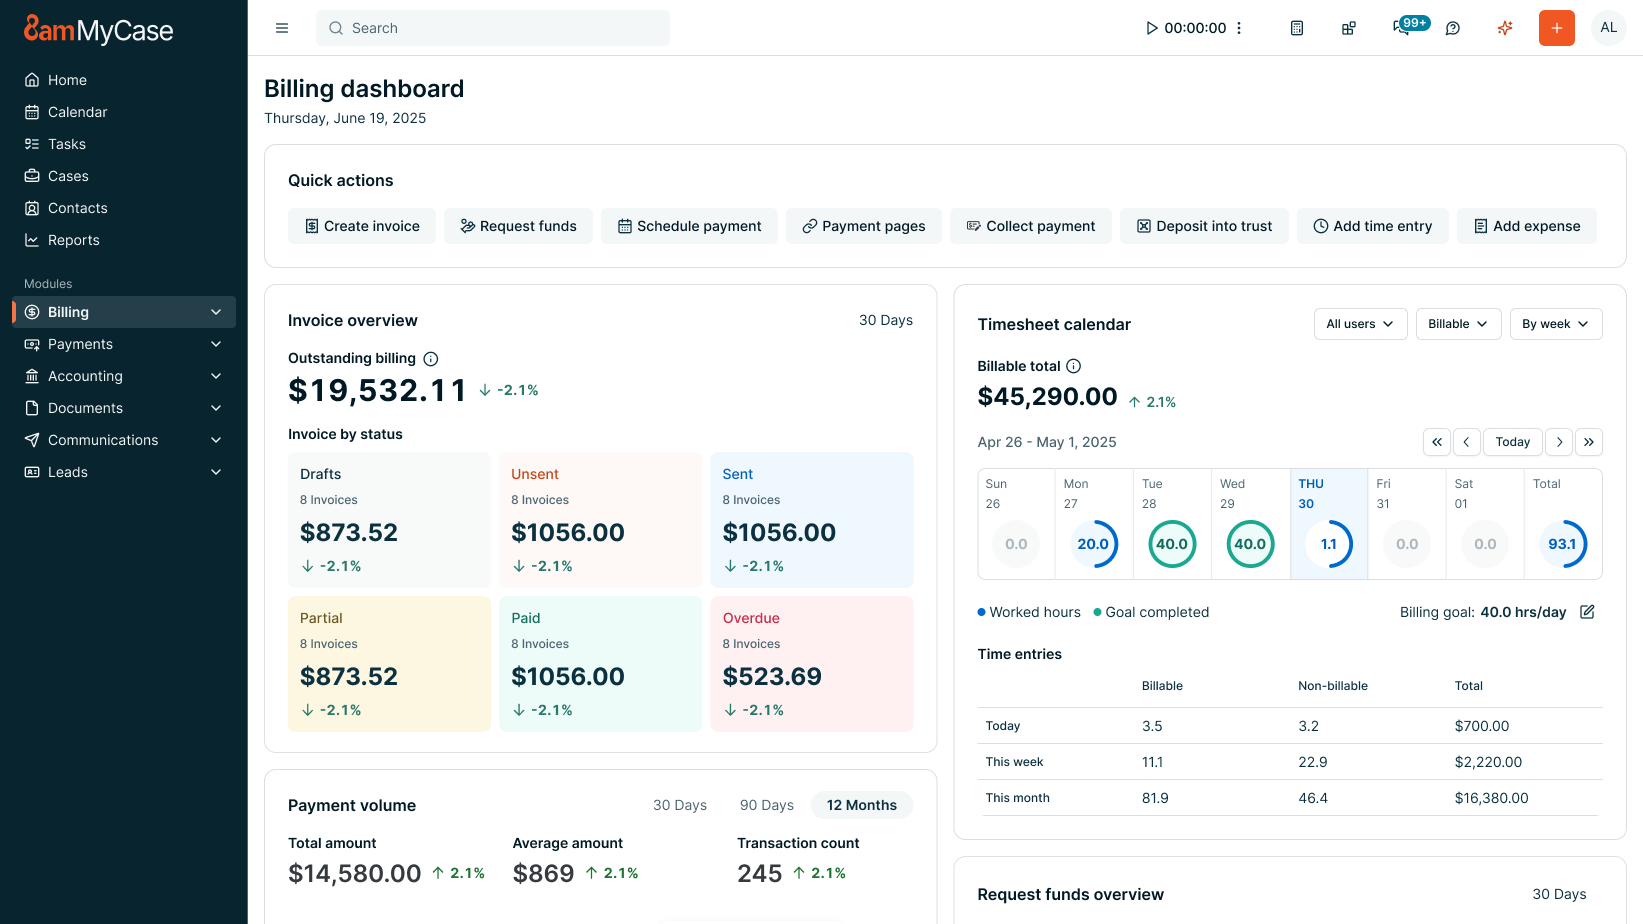
Task: Click the info icon beside Outstanding billing
Action: tap(430, 358)
